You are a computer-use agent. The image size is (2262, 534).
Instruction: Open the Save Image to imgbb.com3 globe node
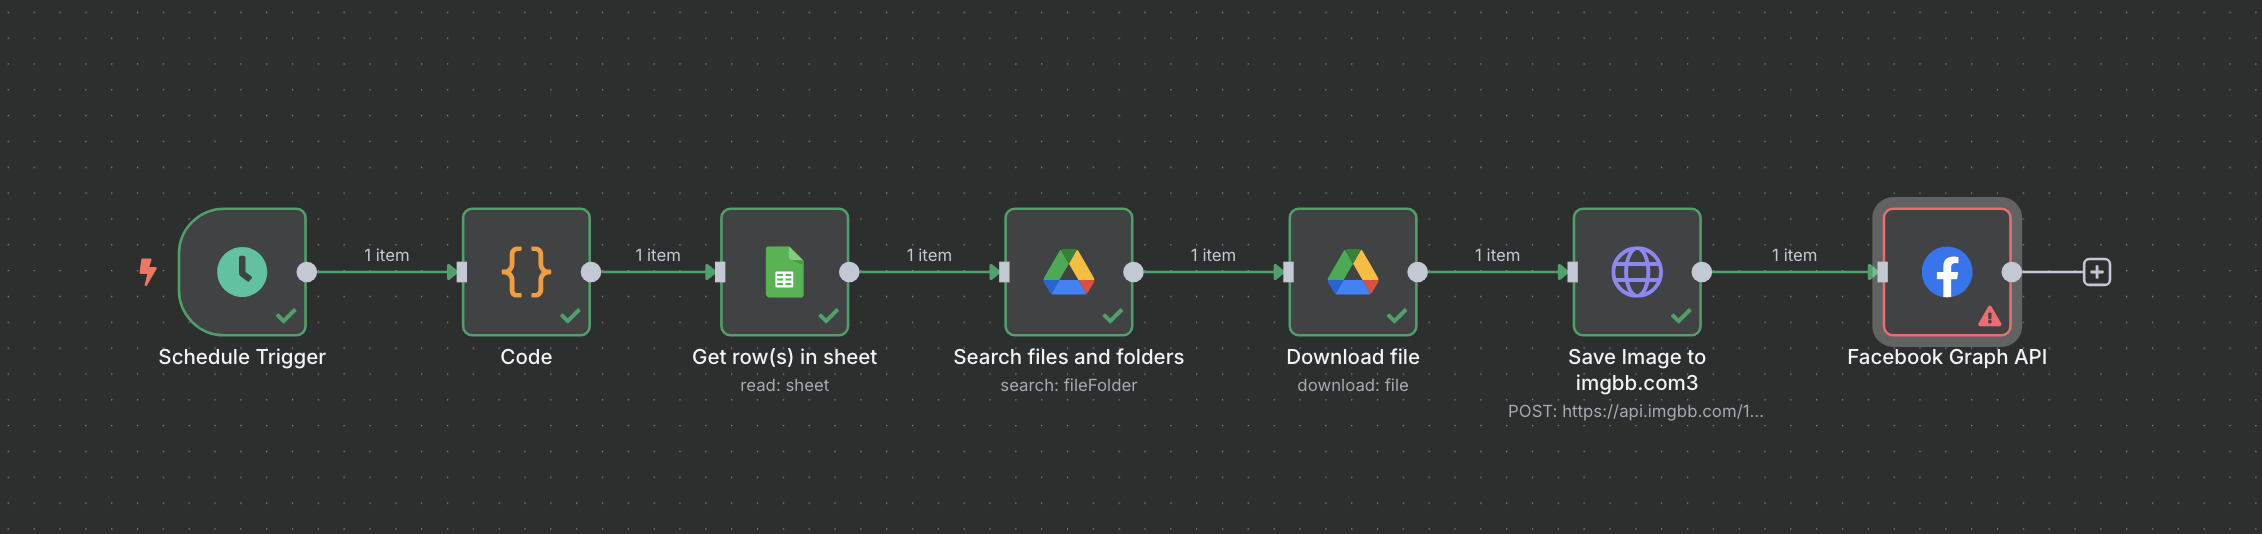click(x=1636, y=272)
